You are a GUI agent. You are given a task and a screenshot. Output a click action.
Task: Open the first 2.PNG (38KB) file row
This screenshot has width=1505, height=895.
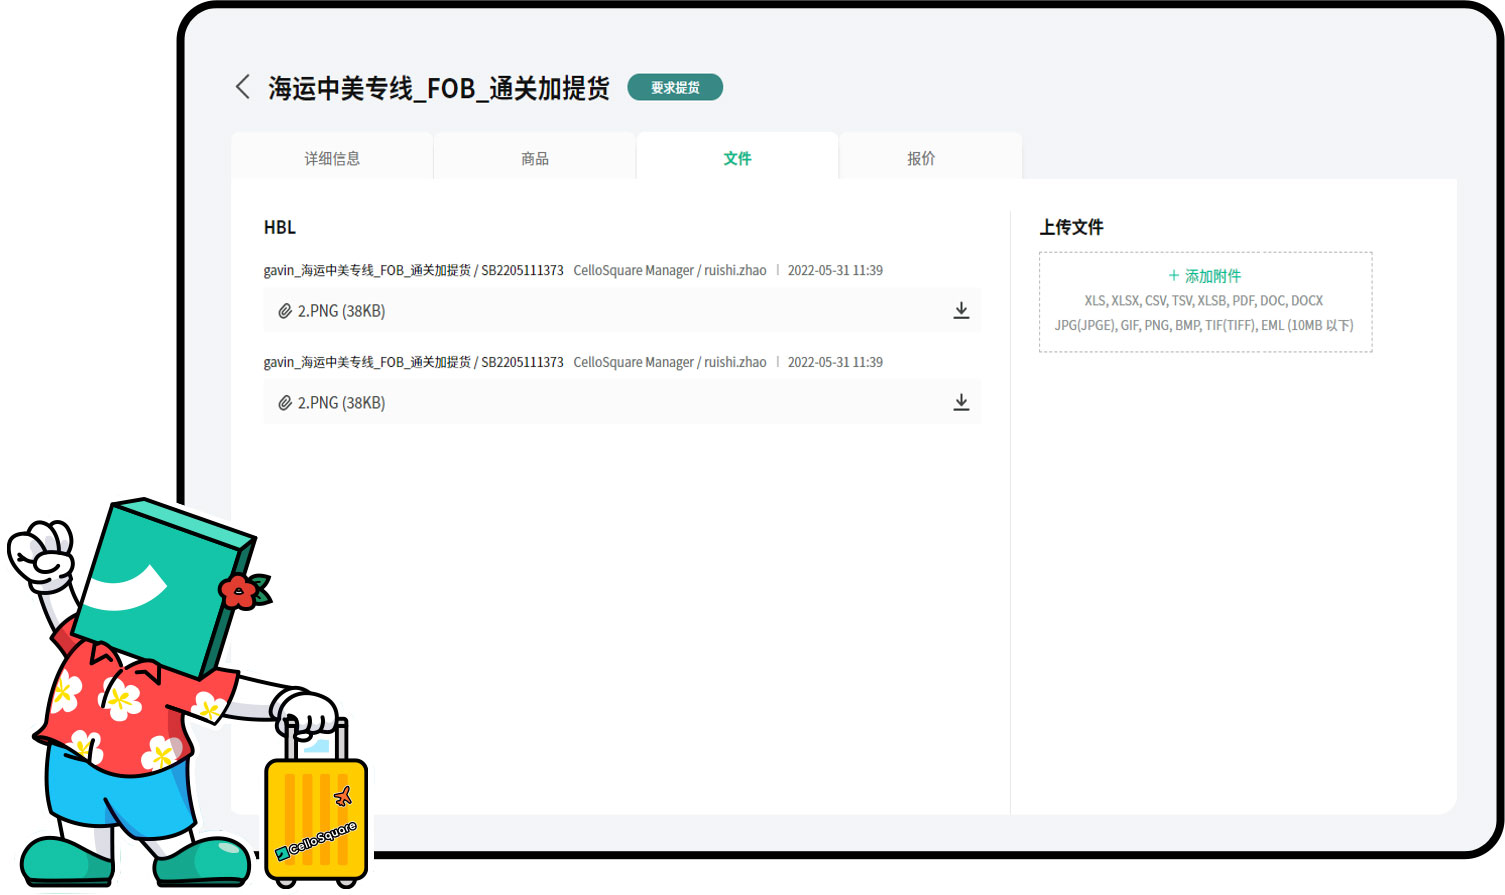tap(621, 311)
